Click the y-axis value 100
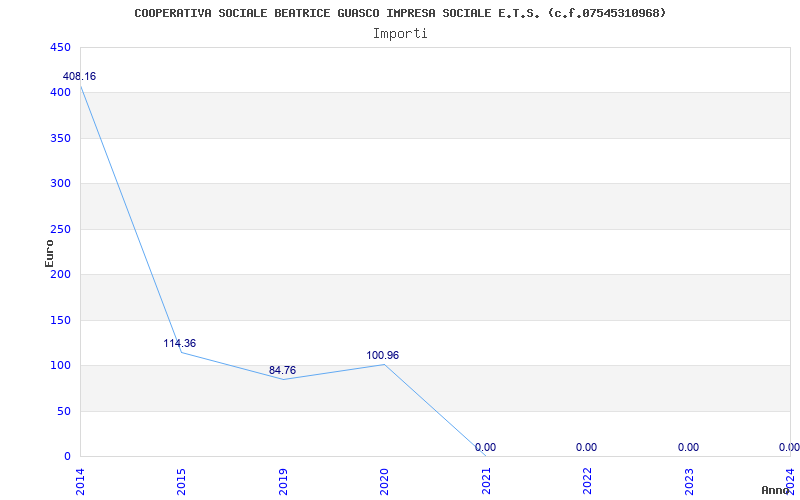This screenshot has width=800, height=500. pyautogui.click(x=60, y=366)
